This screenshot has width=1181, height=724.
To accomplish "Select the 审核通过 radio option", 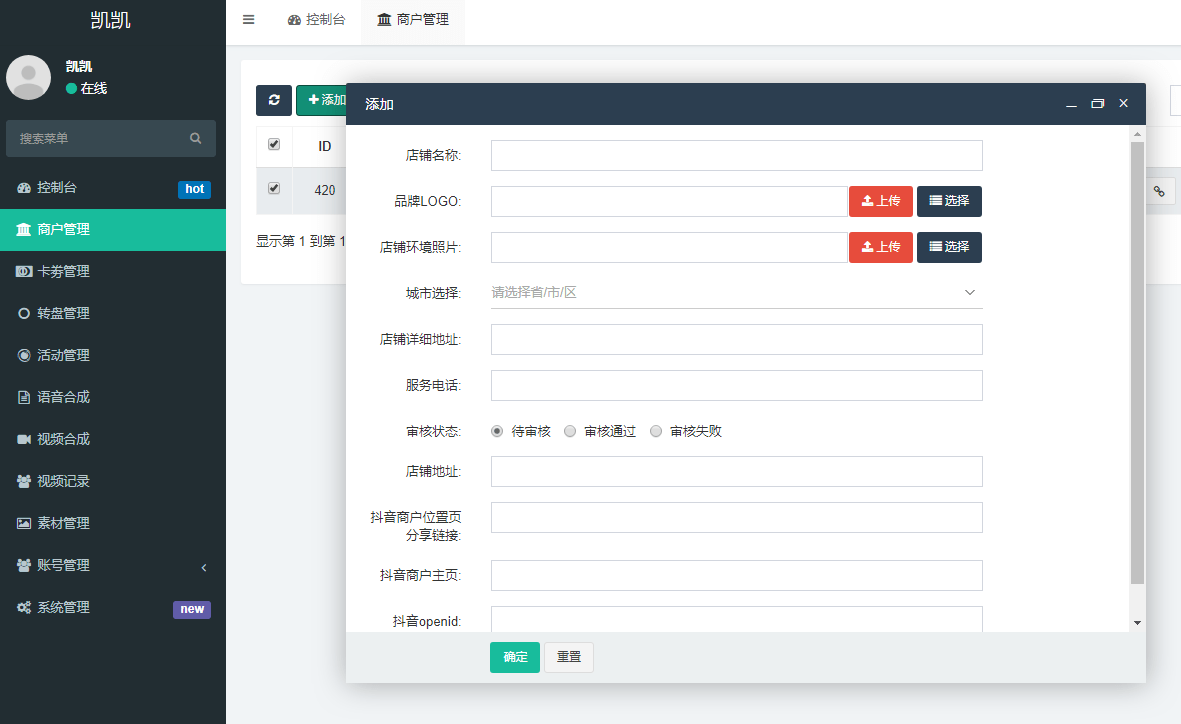I will (570, 431).
